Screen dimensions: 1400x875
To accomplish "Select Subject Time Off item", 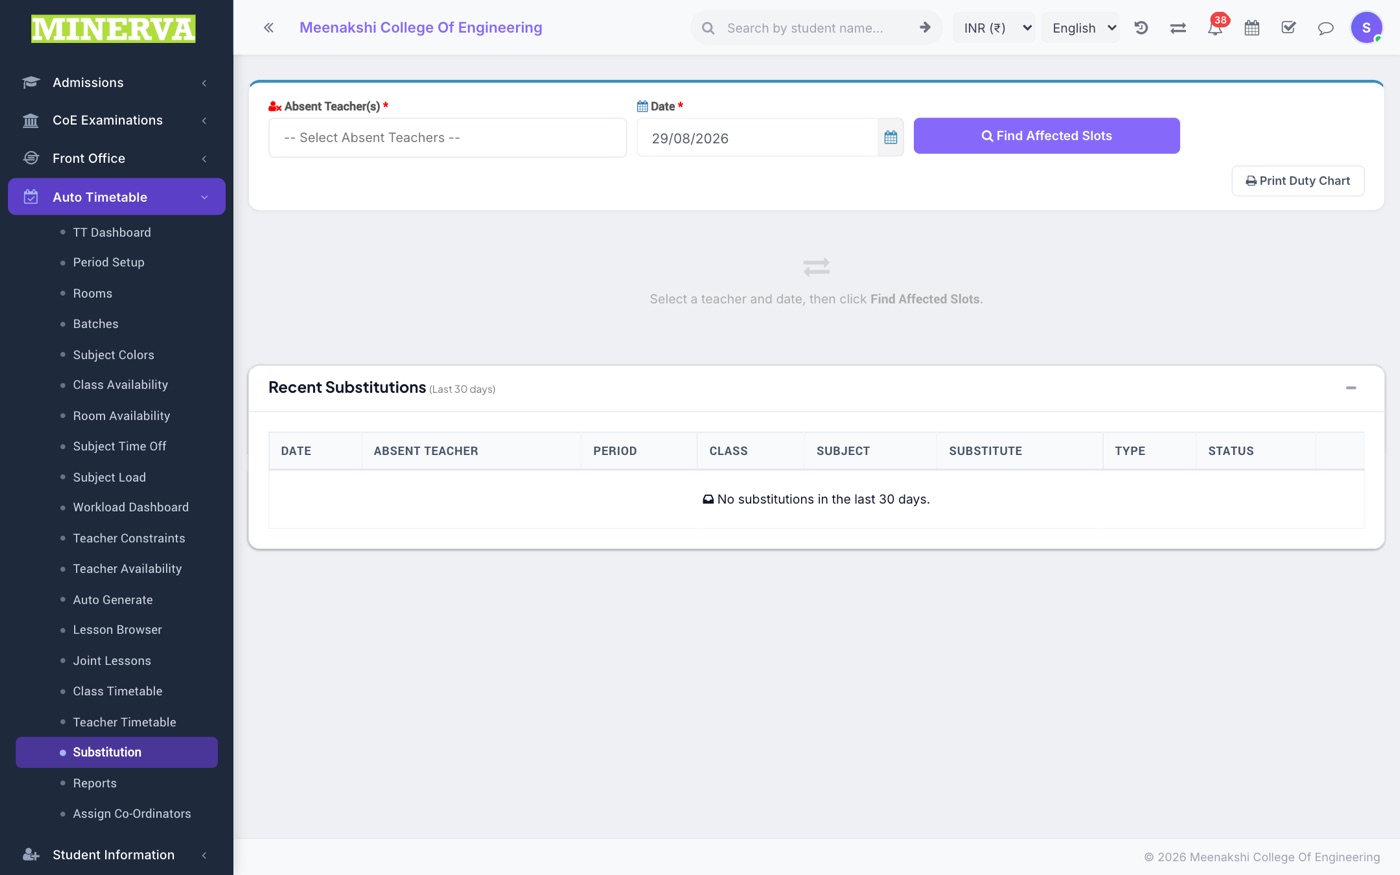I will [120, 446].
